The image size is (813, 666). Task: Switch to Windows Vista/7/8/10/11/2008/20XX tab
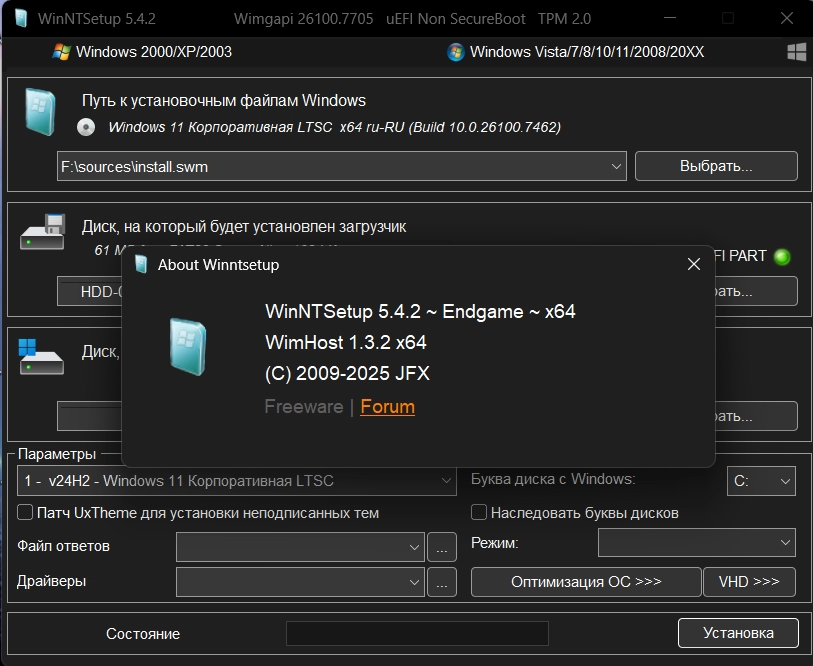coord(576,52)
